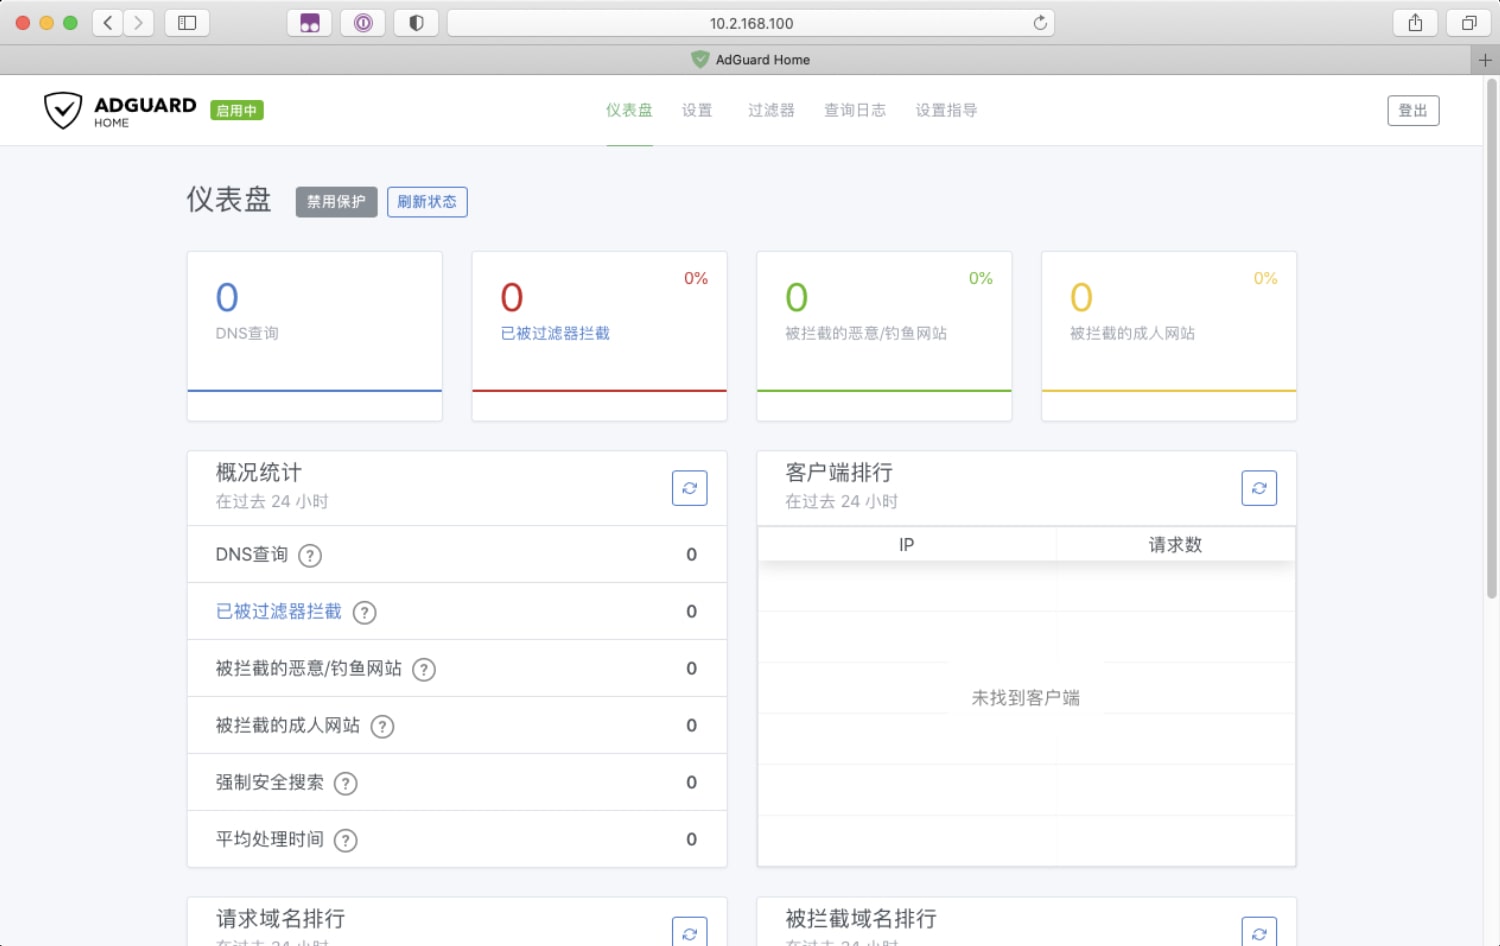Switch to the 设置 tab
Image resolution: width=1500 pixels, height=946 pixels.
pos(697,110)
